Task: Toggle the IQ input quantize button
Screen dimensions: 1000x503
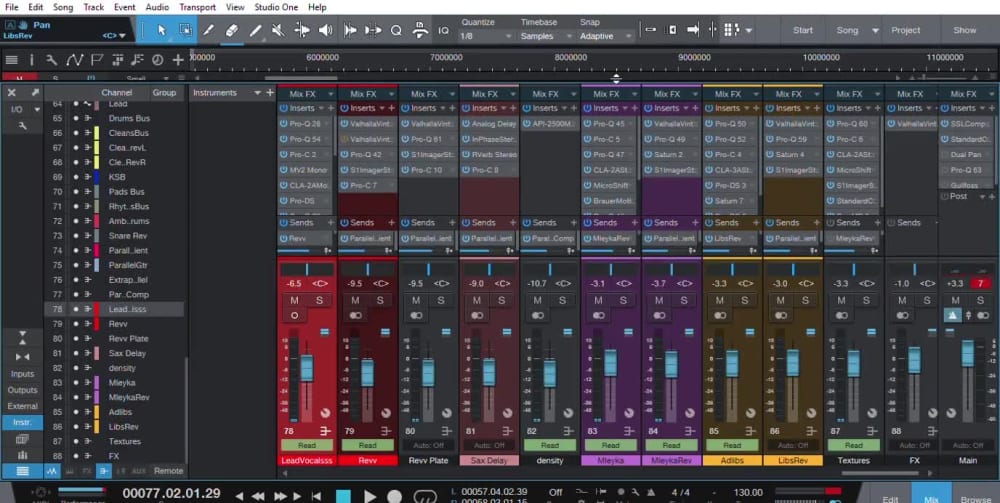Action: click(443, 30)
